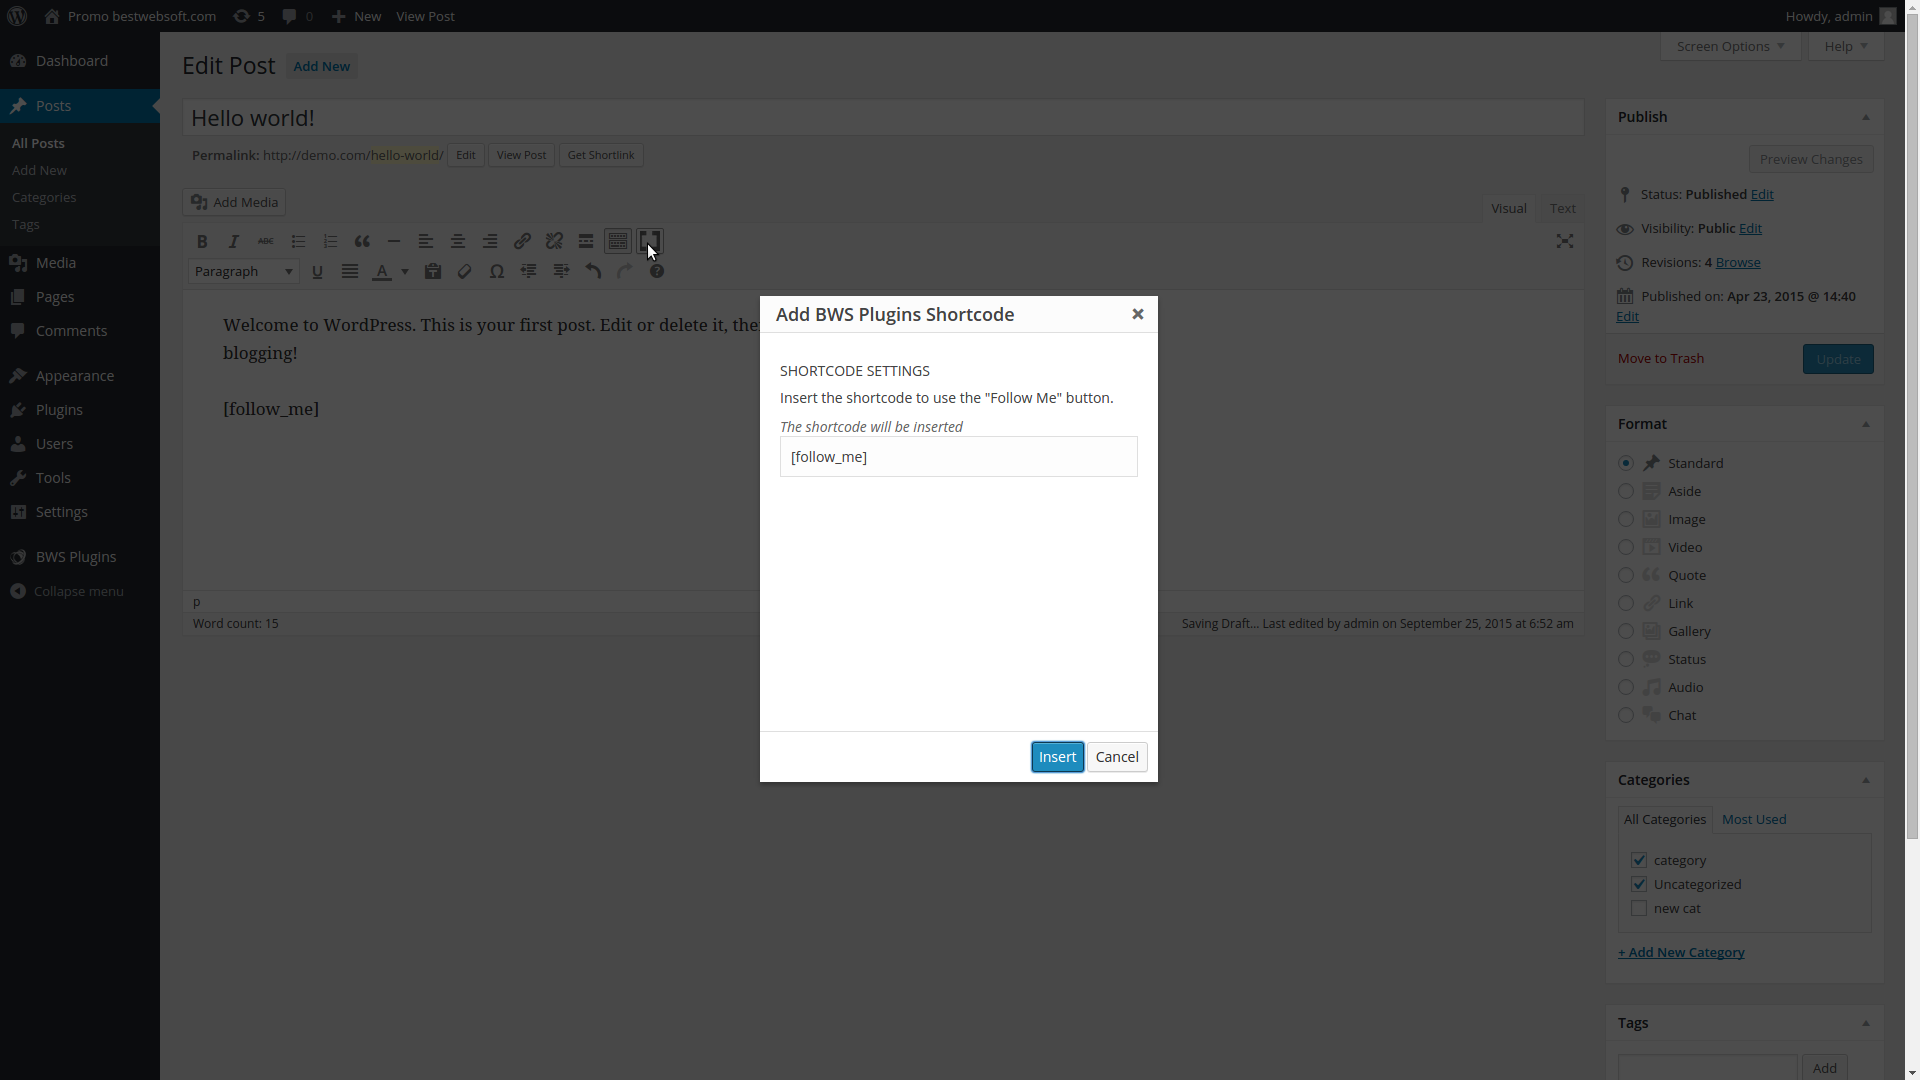Open the Most Used categories tab
Image resolution: width=1920 pixels, height=1080 pixels.
1754,819
